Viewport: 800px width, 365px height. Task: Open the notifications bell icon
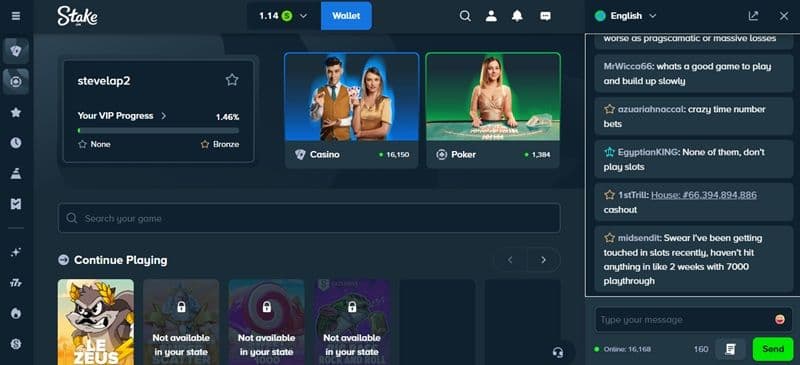(x=517, y=16)
